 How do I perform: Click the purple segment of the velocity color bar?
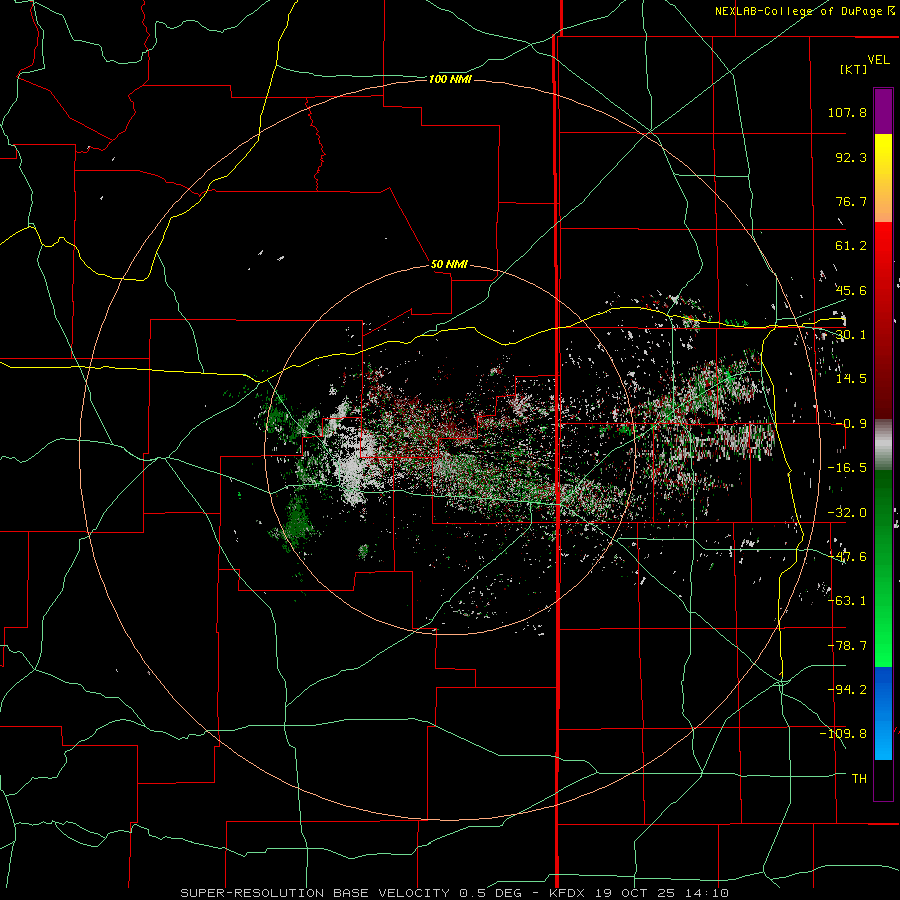coord(883,111)
